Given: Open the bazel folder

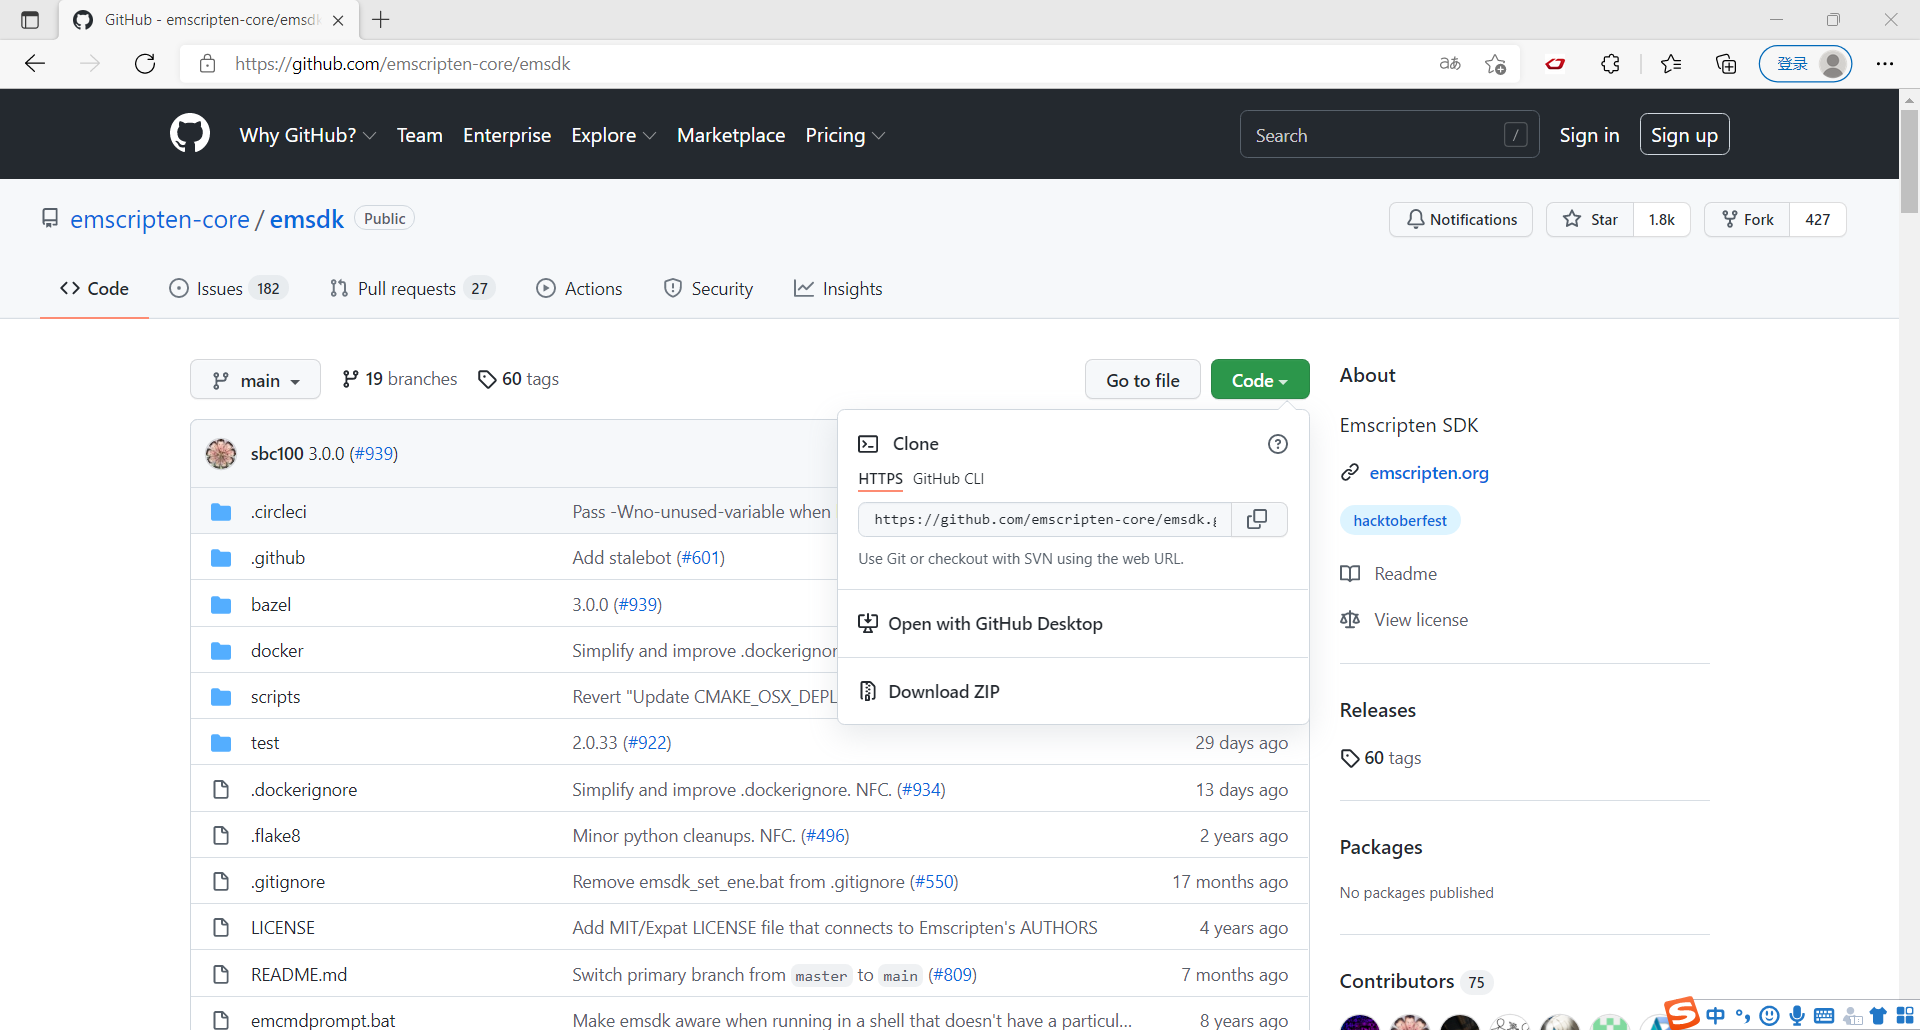Looking at the screenshot, I should coord(271,605).
